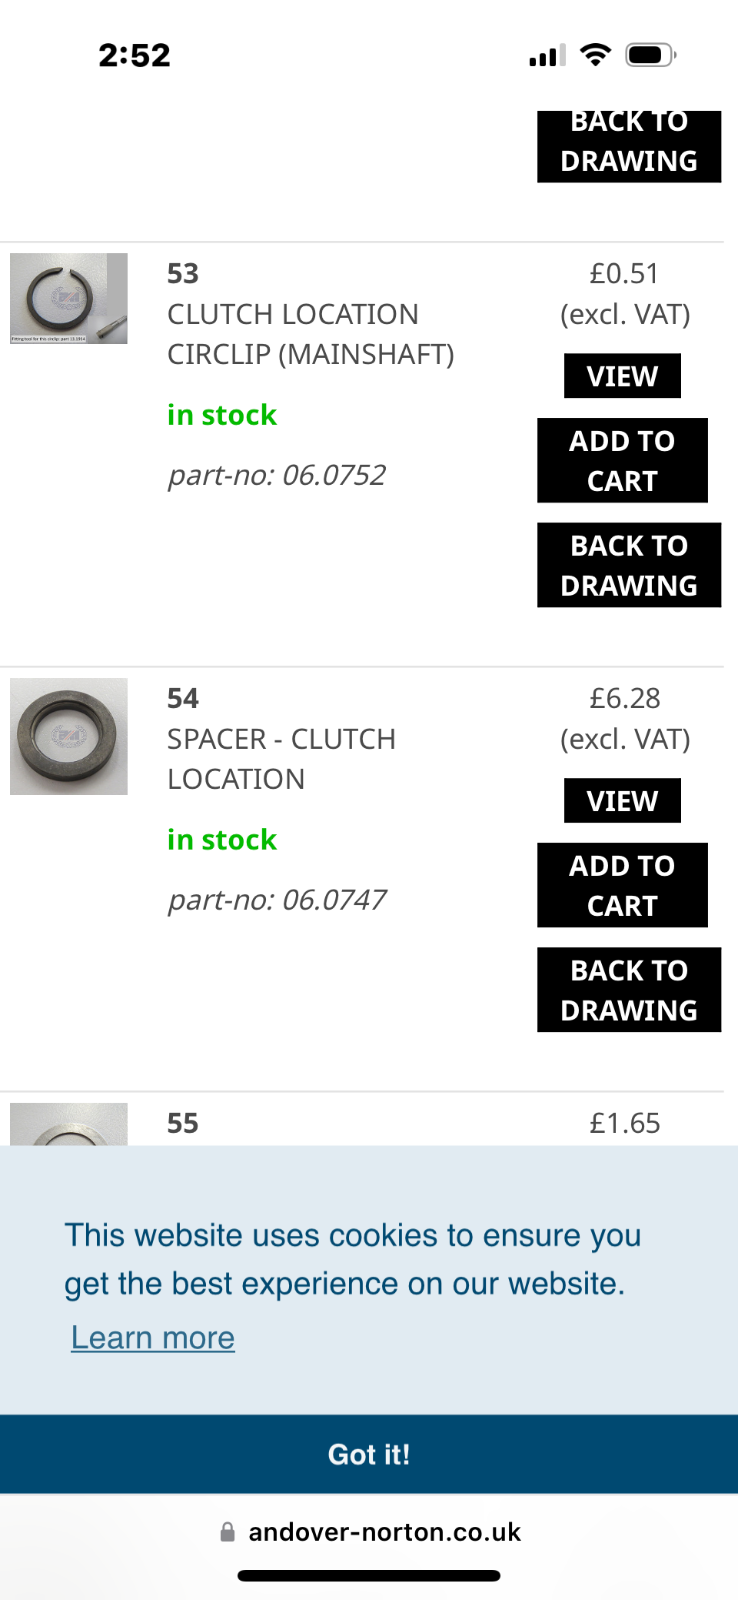Open the Spacer - Clutch Location title
738x1600 pixels.
(x=281, y=759)
